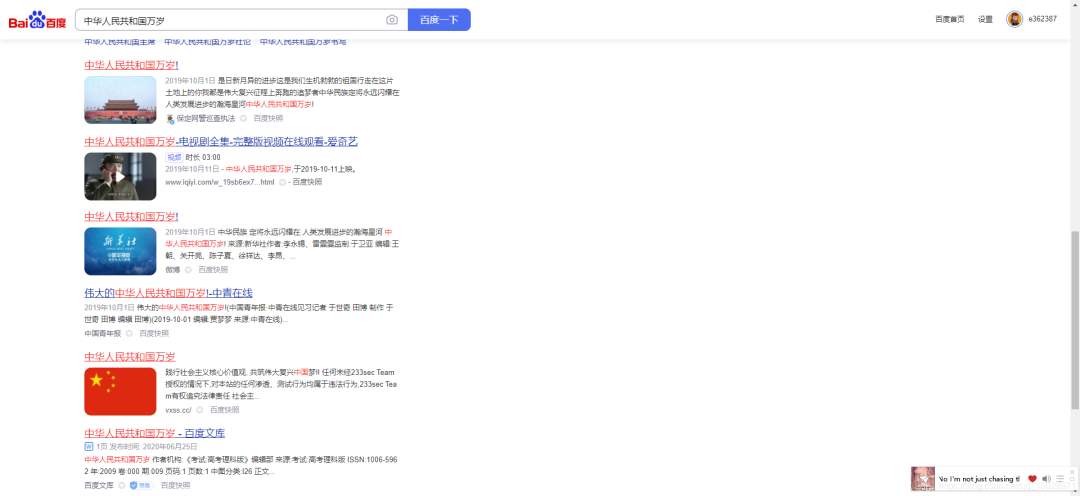Click the Tiananmen gate thumbnail
Image resolution: width=1080 pixels, height=496 pixels.
(121, 100)
